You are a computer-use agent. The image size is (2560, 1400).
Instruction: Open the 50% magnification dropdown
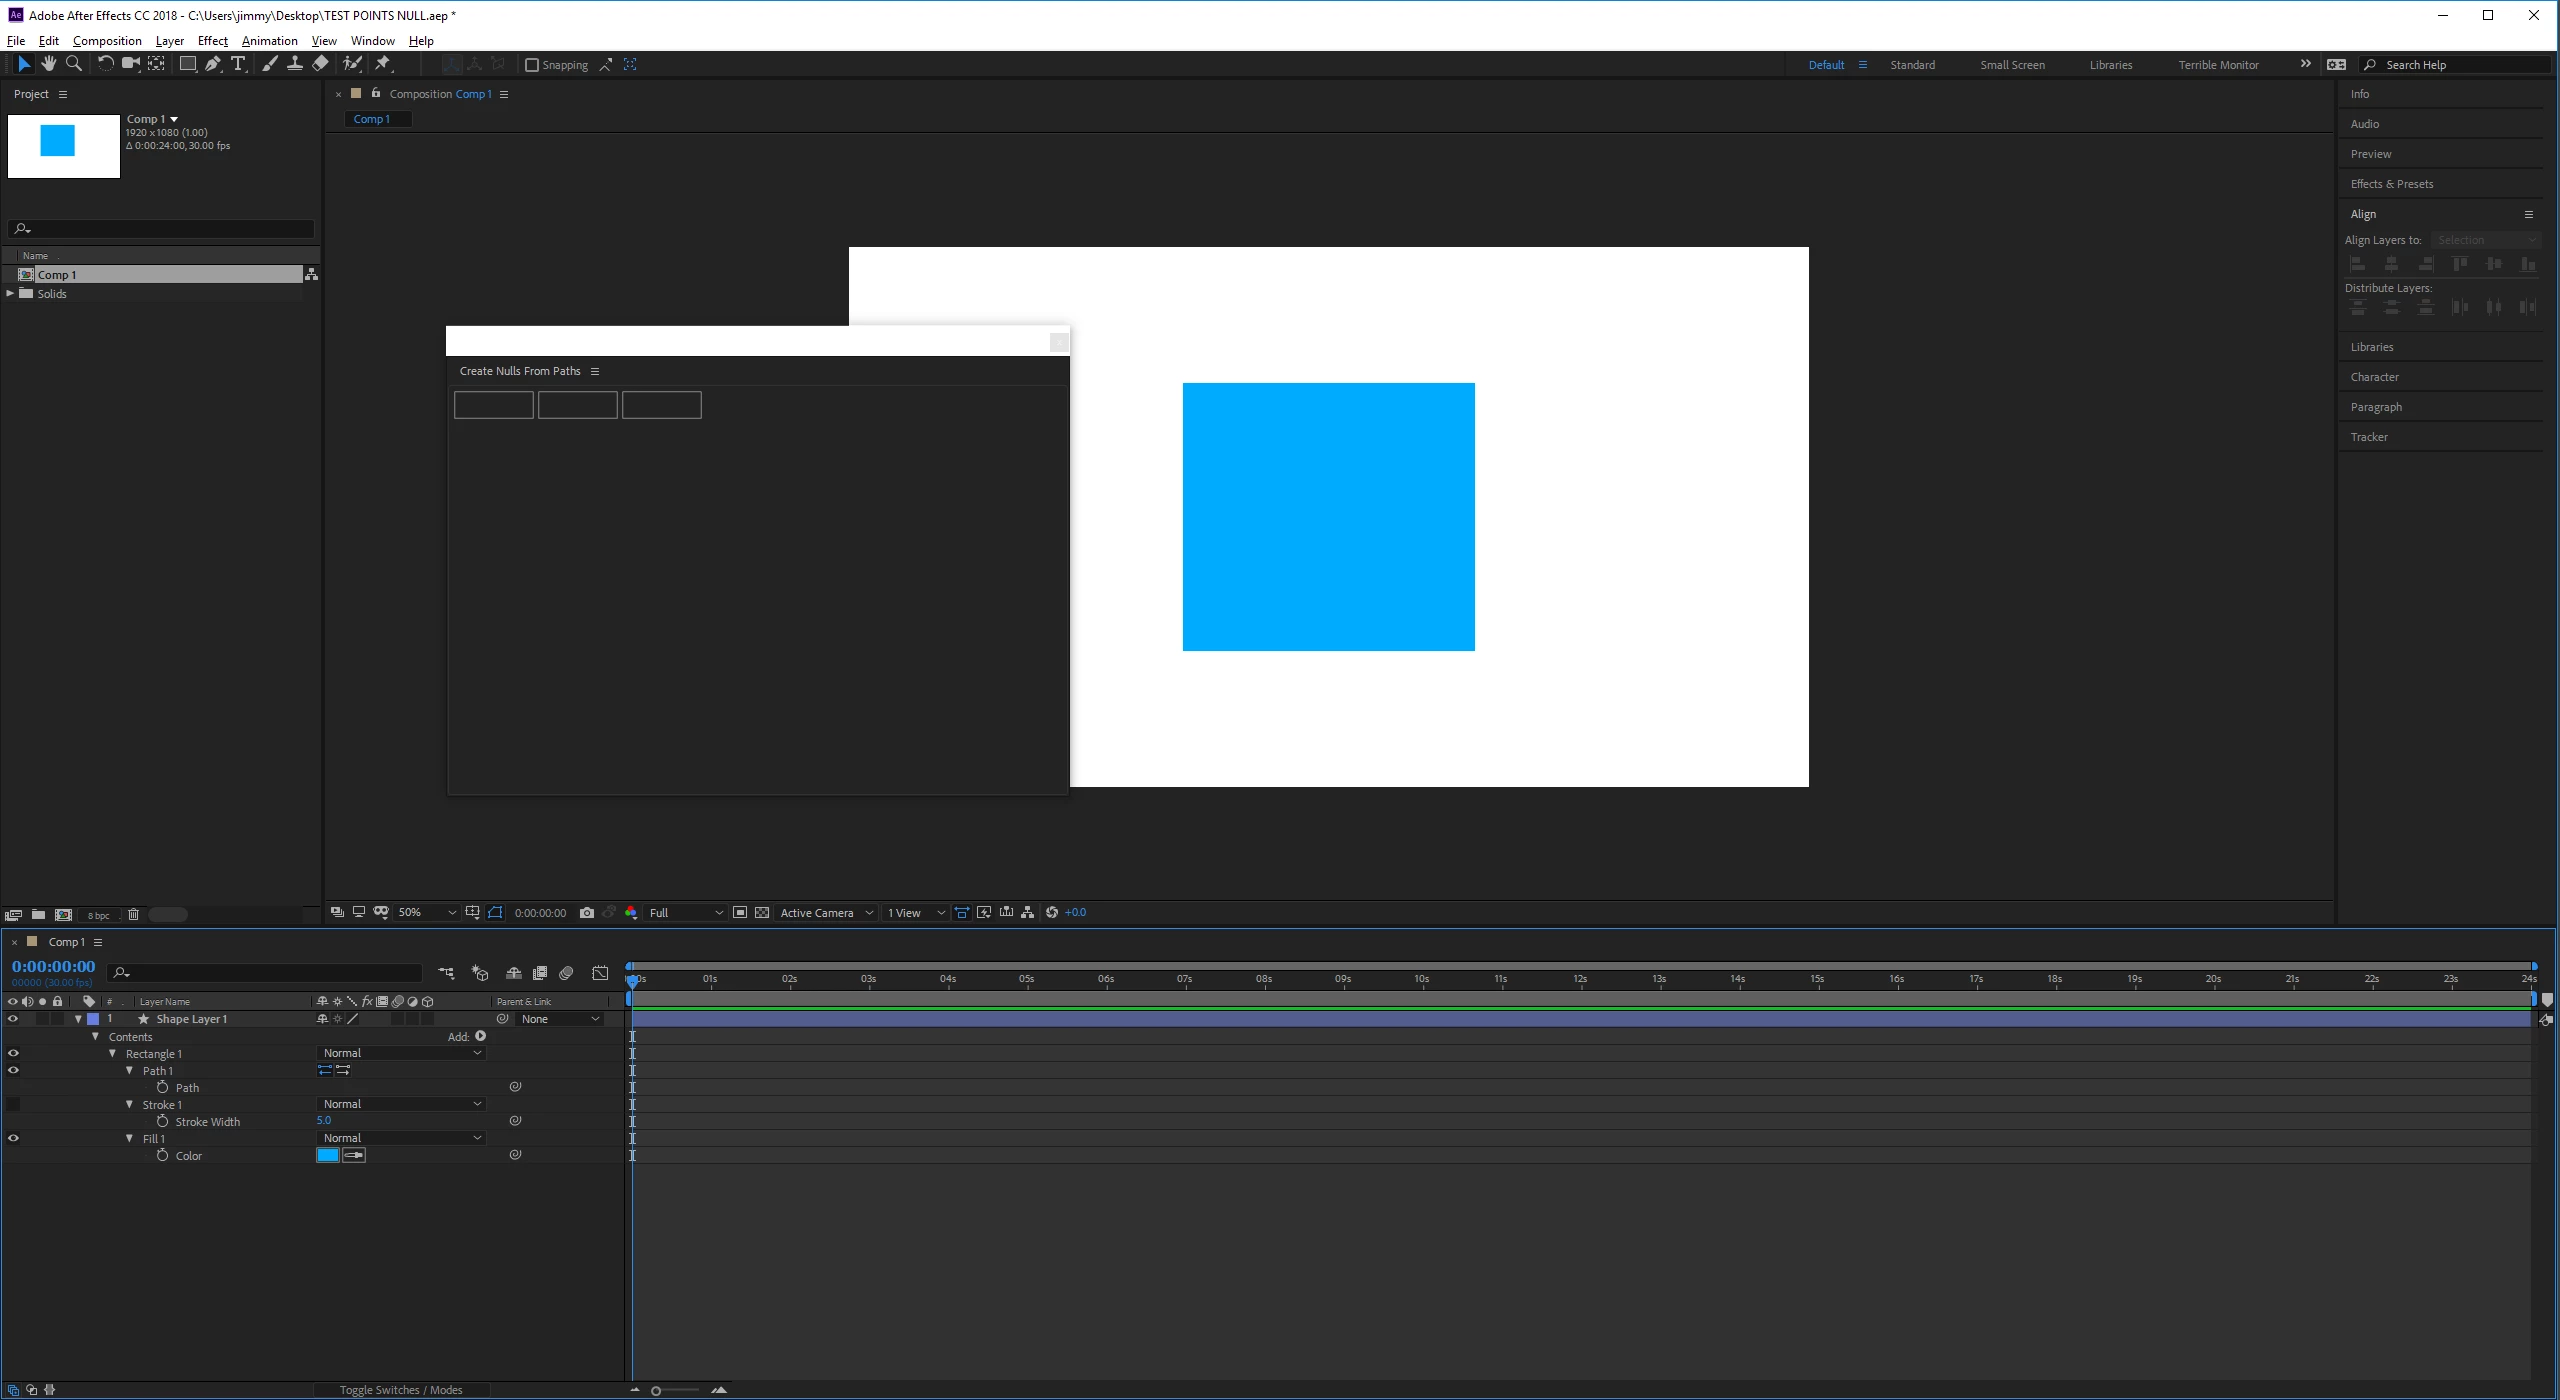coord(427,913)
